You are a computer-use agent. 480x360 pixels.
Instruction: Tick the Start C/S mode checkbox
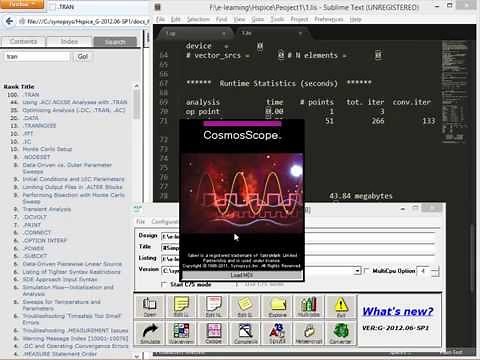coord(164,284)
